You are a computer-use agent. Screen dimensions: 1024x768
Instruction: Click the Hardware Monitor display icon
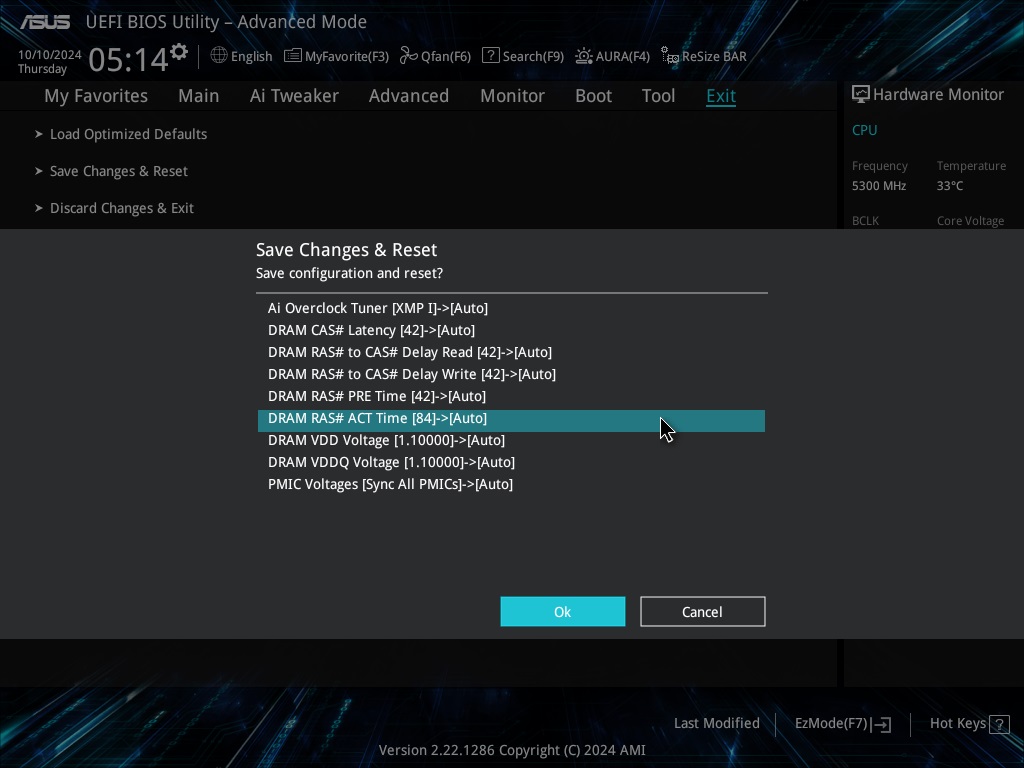861,95
